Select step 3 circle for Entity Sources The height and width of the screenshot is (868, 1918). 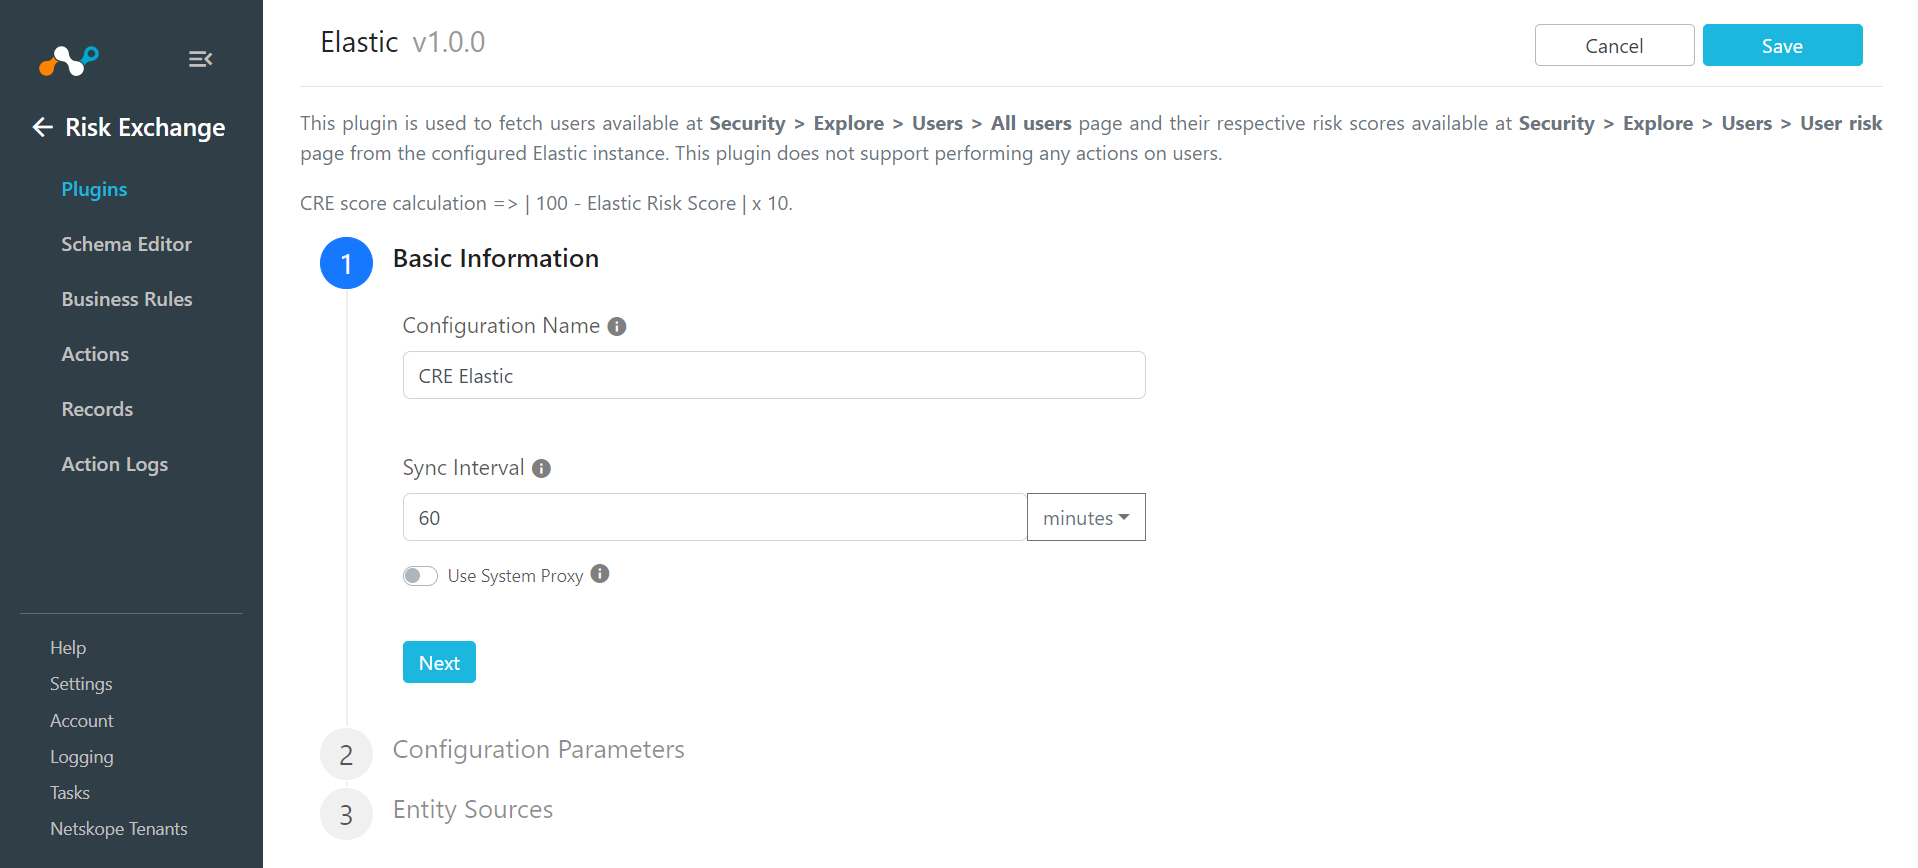346,814
